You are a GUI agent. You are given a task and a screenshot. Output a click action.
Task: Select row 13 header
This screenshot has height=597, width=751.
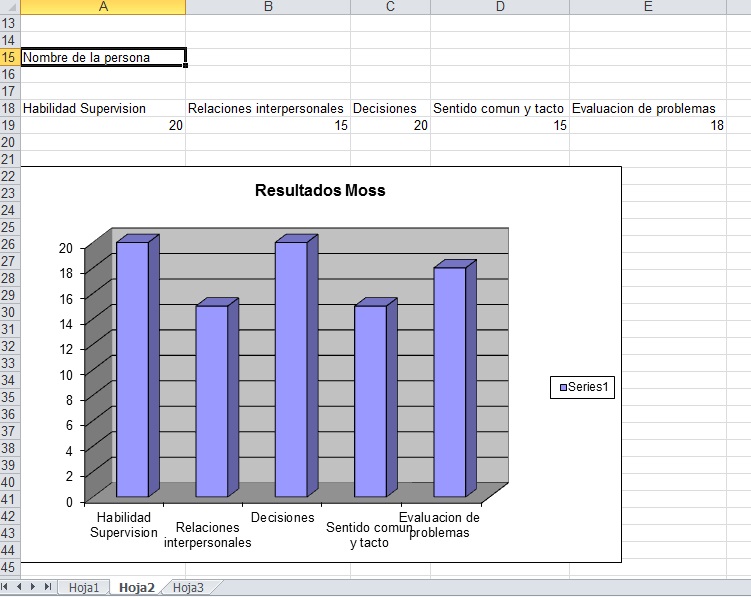[9, 23]
